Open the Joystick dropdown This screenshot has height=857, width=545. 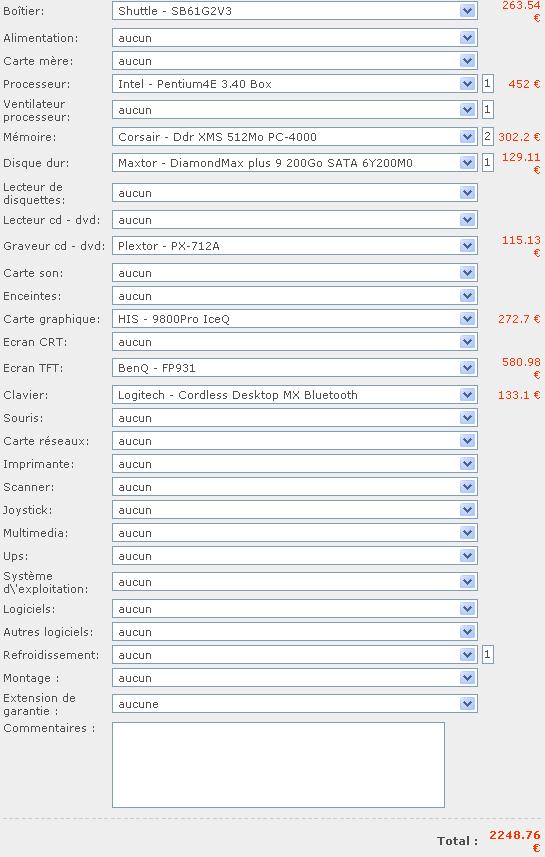295,509
